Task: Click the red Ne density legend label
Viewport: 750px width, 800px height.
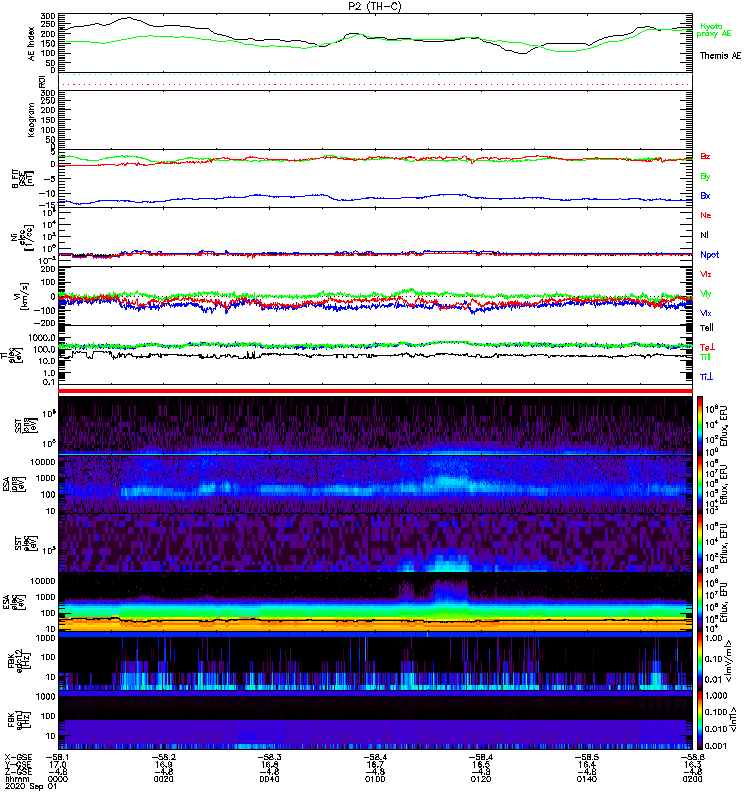Action: (x=706, y=215)
